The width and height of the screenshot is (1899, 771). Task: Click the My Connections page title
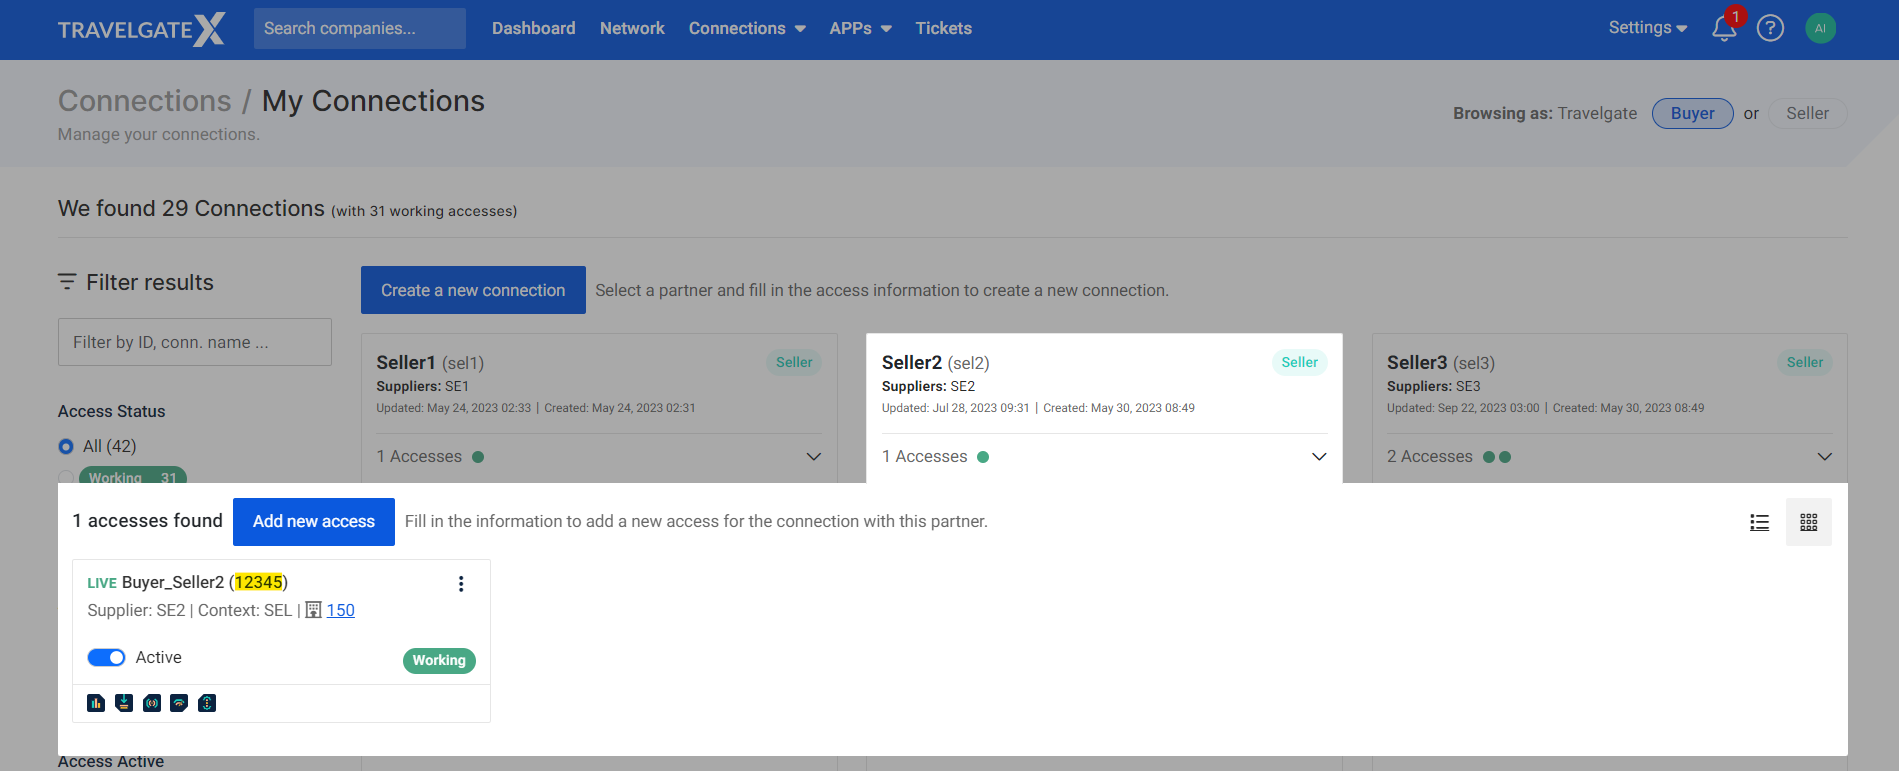[373, 101]
